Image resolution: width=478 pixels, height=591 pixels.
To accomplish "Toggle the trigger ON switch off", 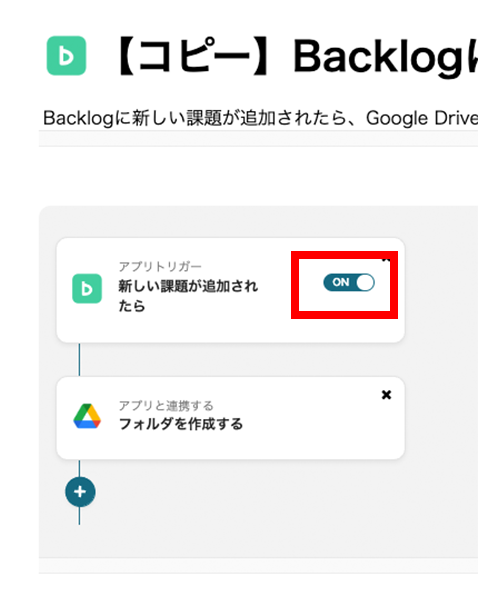I will (349, 282).
